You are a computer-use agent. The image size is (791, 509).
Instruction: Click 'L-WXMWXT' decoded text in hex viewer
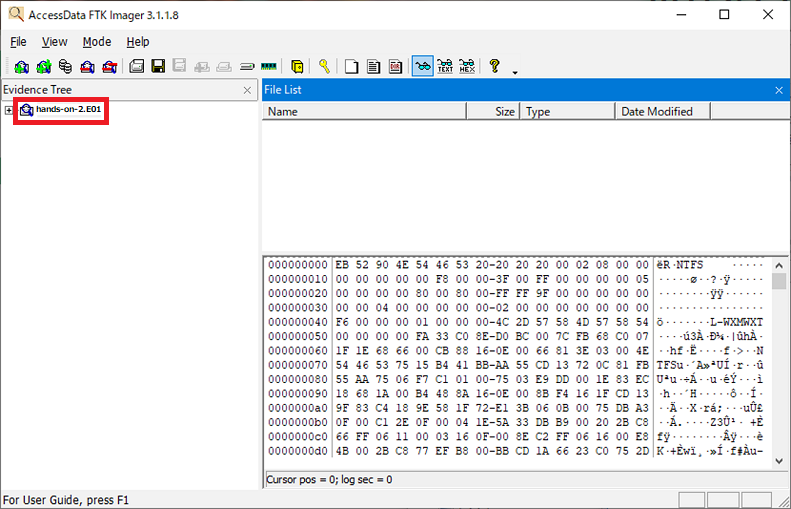[x=737, y=322]
